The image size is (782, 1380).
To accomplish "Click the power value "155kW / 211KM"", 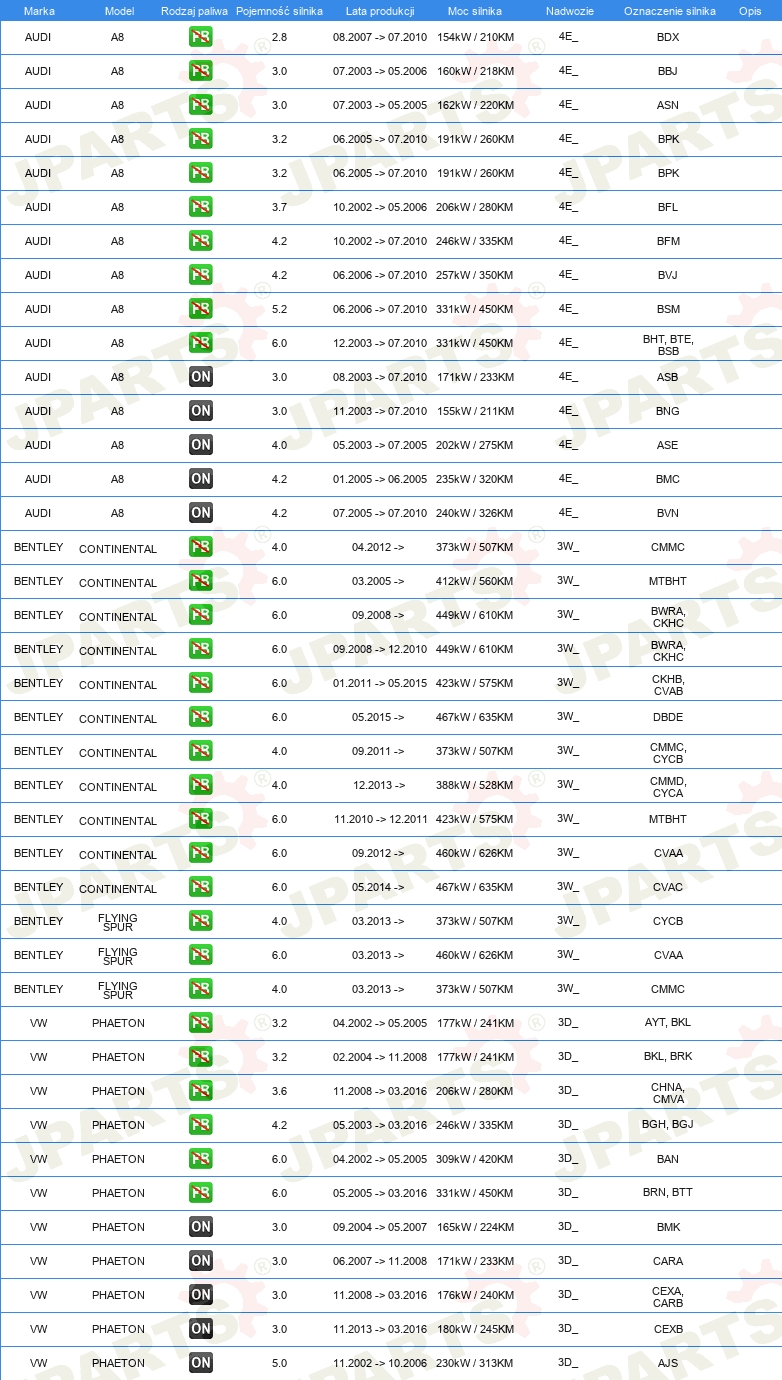I will click(475, 411).
